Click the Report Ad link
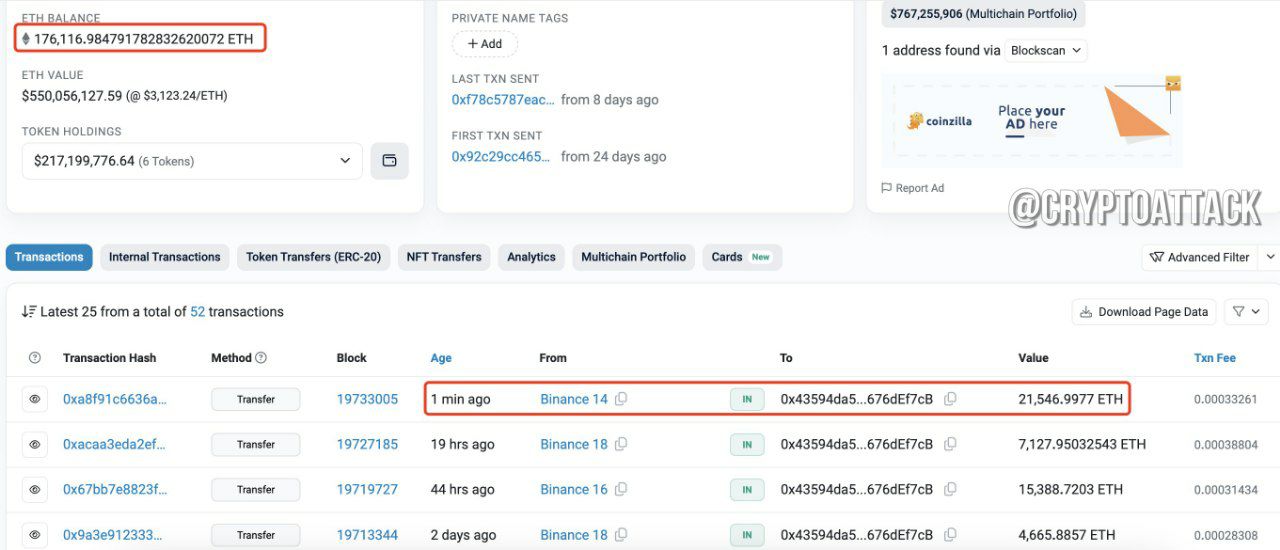Screen dimensions: 1280x550 tap(912, 188)
